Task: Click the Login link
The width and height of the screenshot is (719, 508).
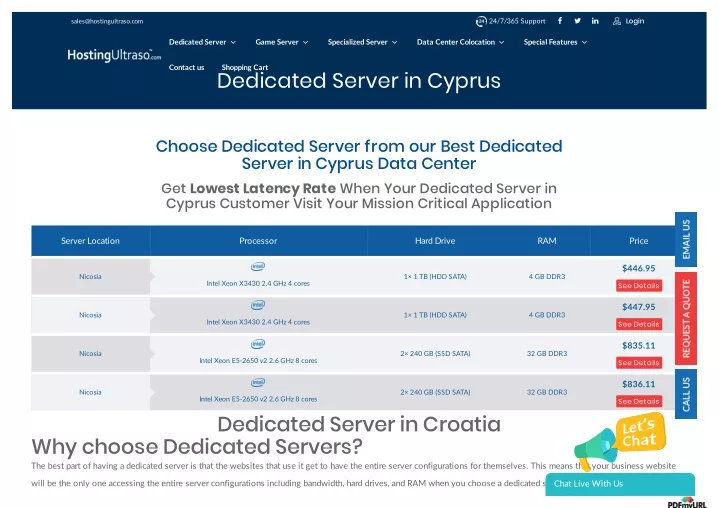Action: coord(635,21)
